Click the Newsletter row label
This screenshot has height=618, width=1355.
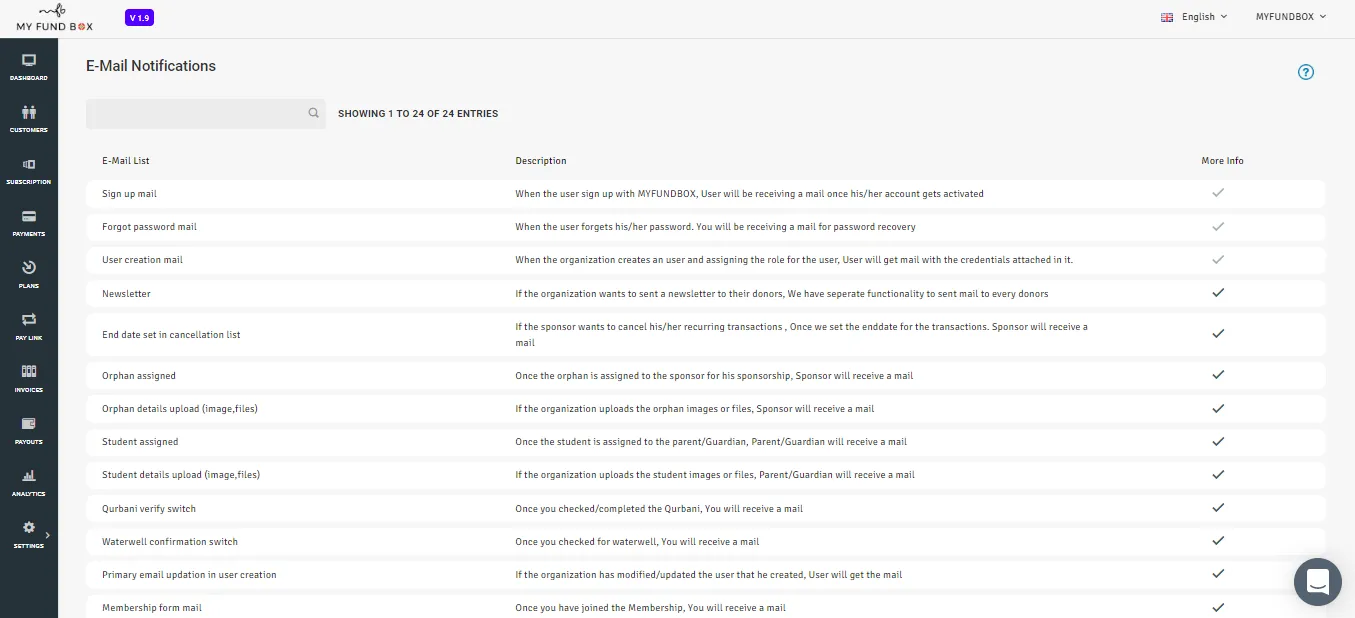126,294
